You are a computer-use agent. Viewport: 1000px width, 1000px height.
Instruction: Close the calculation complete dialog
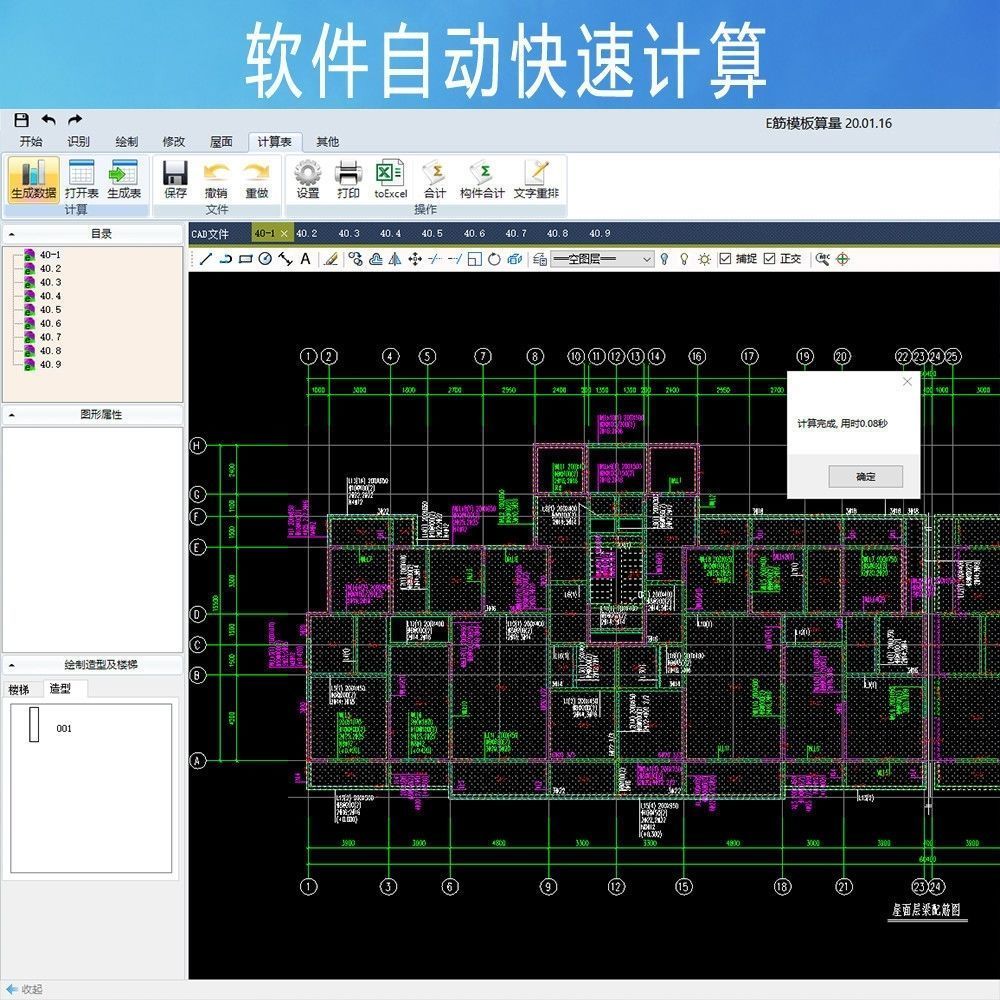(908, 381)
